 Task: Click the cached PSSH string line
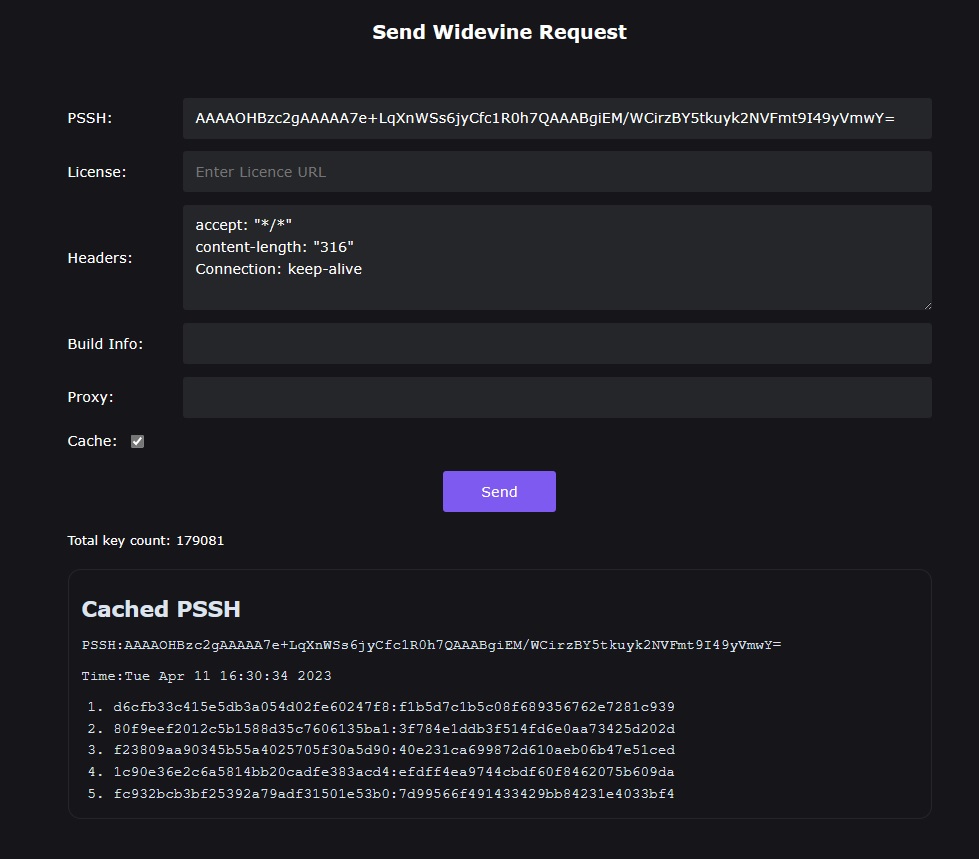[431, 645]
